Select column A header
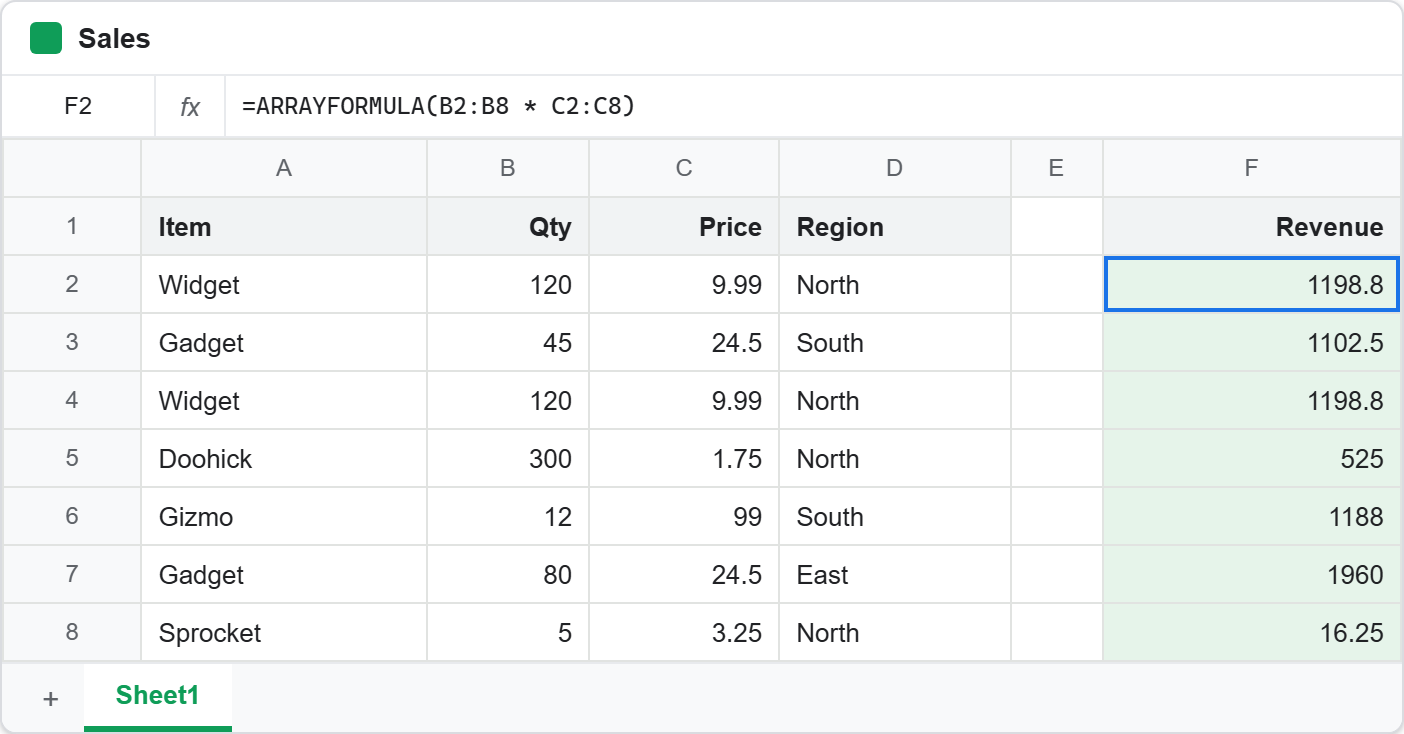 point(284,168)
